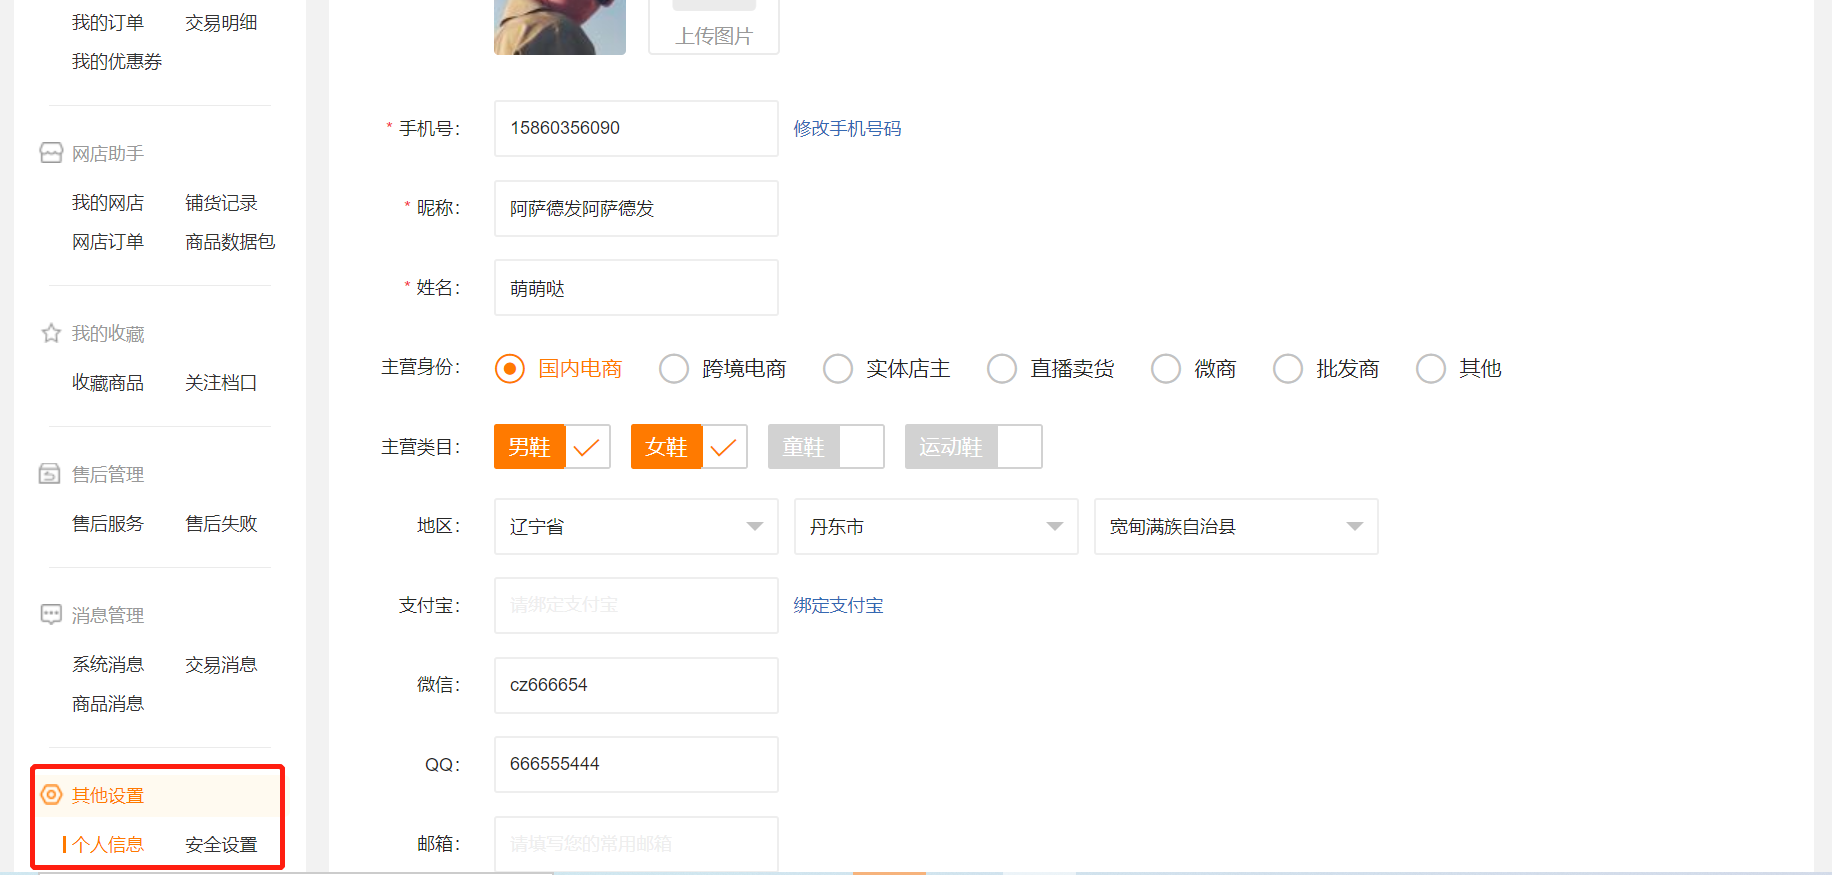This screenshot has height=875, width=1832.
Task: Click the star icon beside 我的收藏
Action: [x=51, y=333]
